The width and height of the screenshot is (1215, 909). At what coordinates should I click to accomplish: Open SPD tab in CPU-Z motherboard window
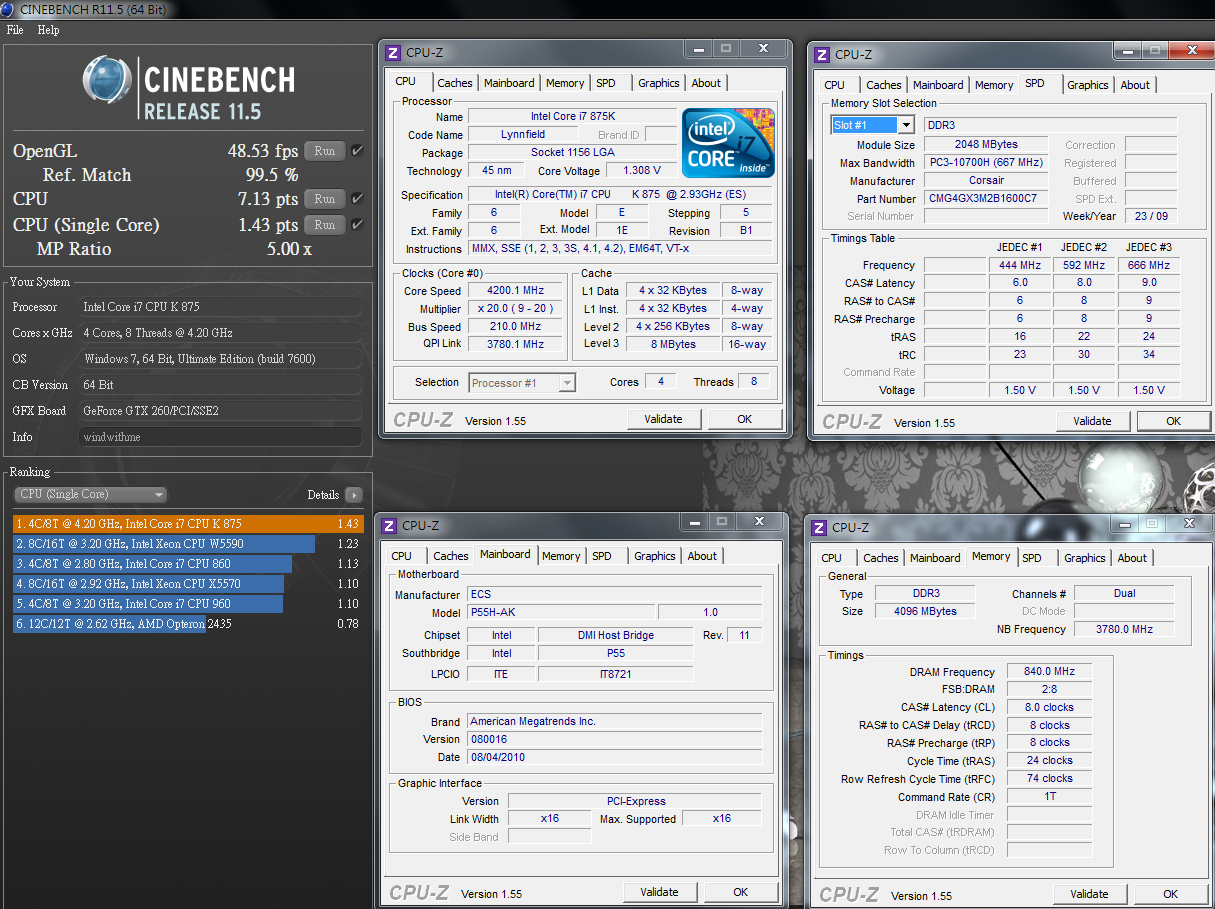click(x=602, y=556)
